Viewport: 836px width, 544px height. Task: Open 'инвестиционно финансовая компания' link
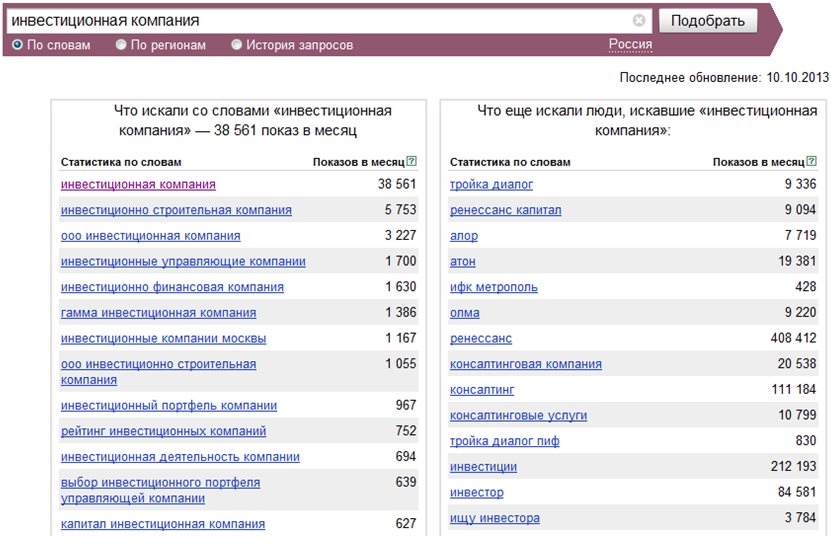coord(172,287)
